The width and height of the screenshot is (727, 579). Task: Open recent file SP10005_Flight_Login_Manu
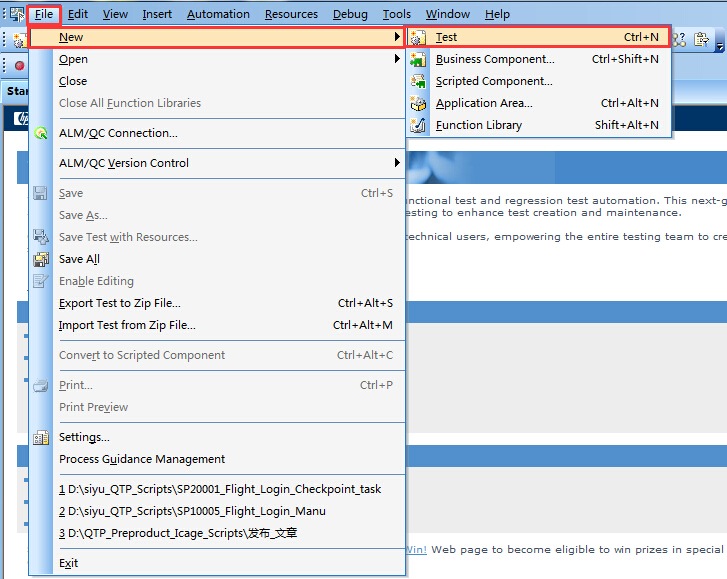[x=217, y=511]
